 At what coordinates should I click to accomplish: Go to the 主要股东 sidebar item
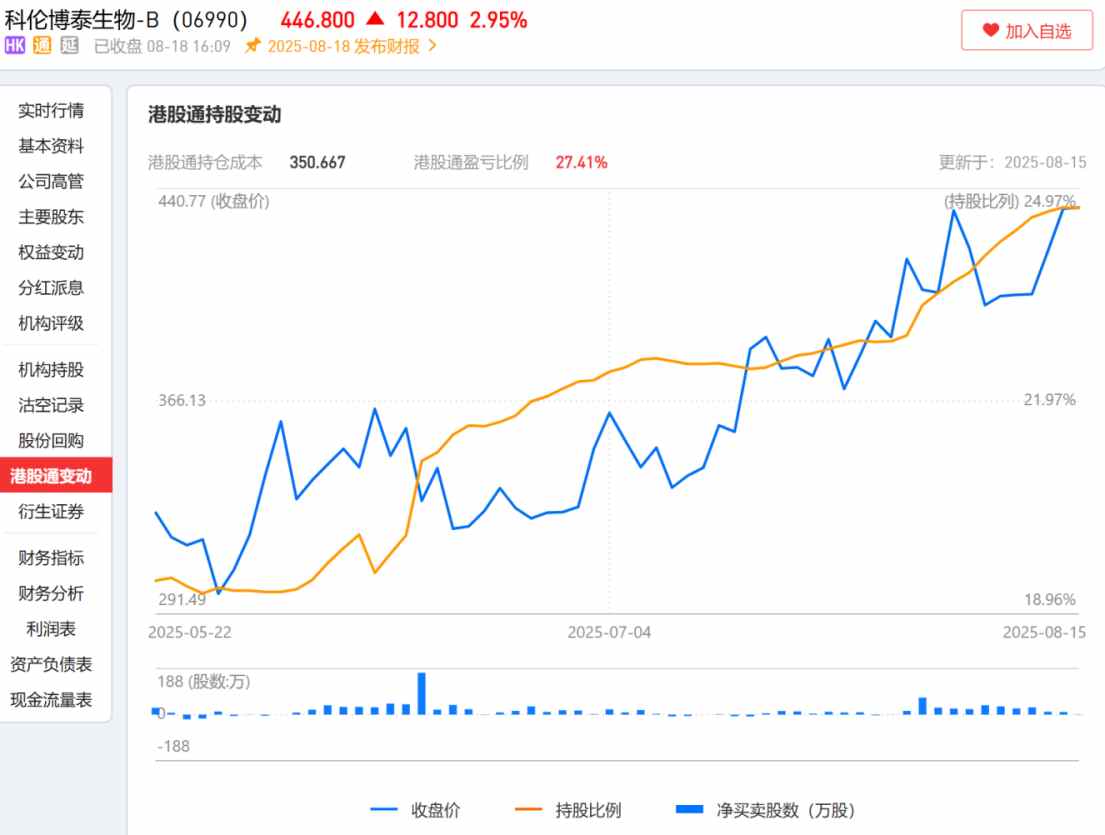[x=51, y=217]
